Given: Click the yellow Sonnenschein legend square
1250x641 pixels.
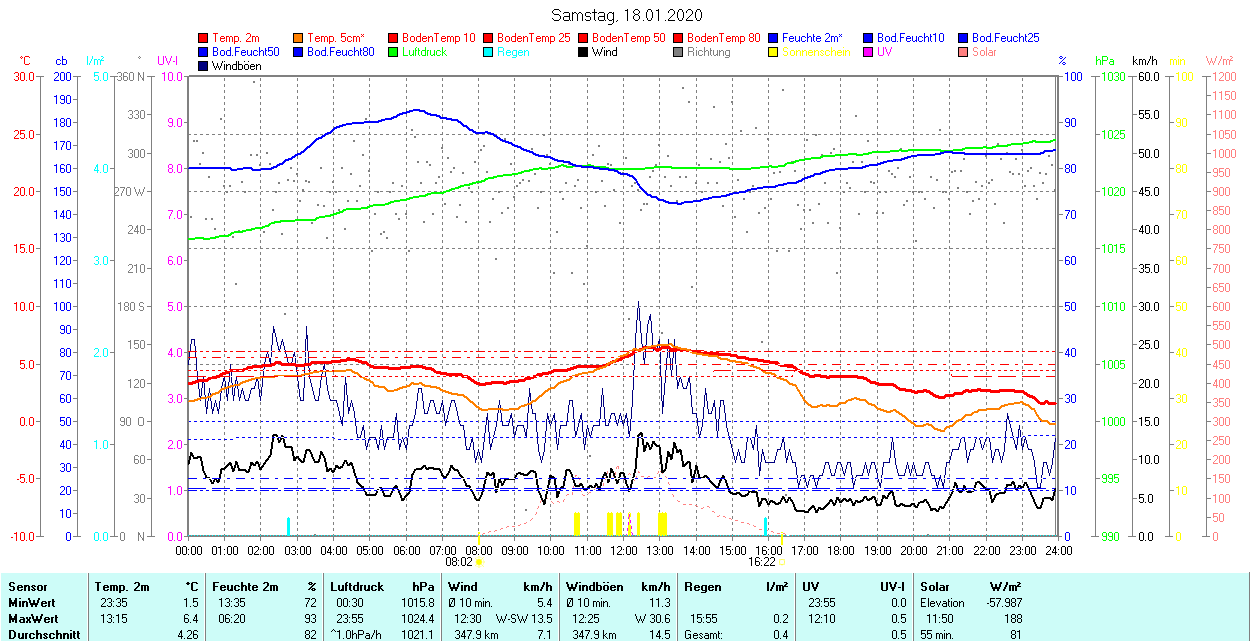Looking at the screenshot, I should click(774, 52).
